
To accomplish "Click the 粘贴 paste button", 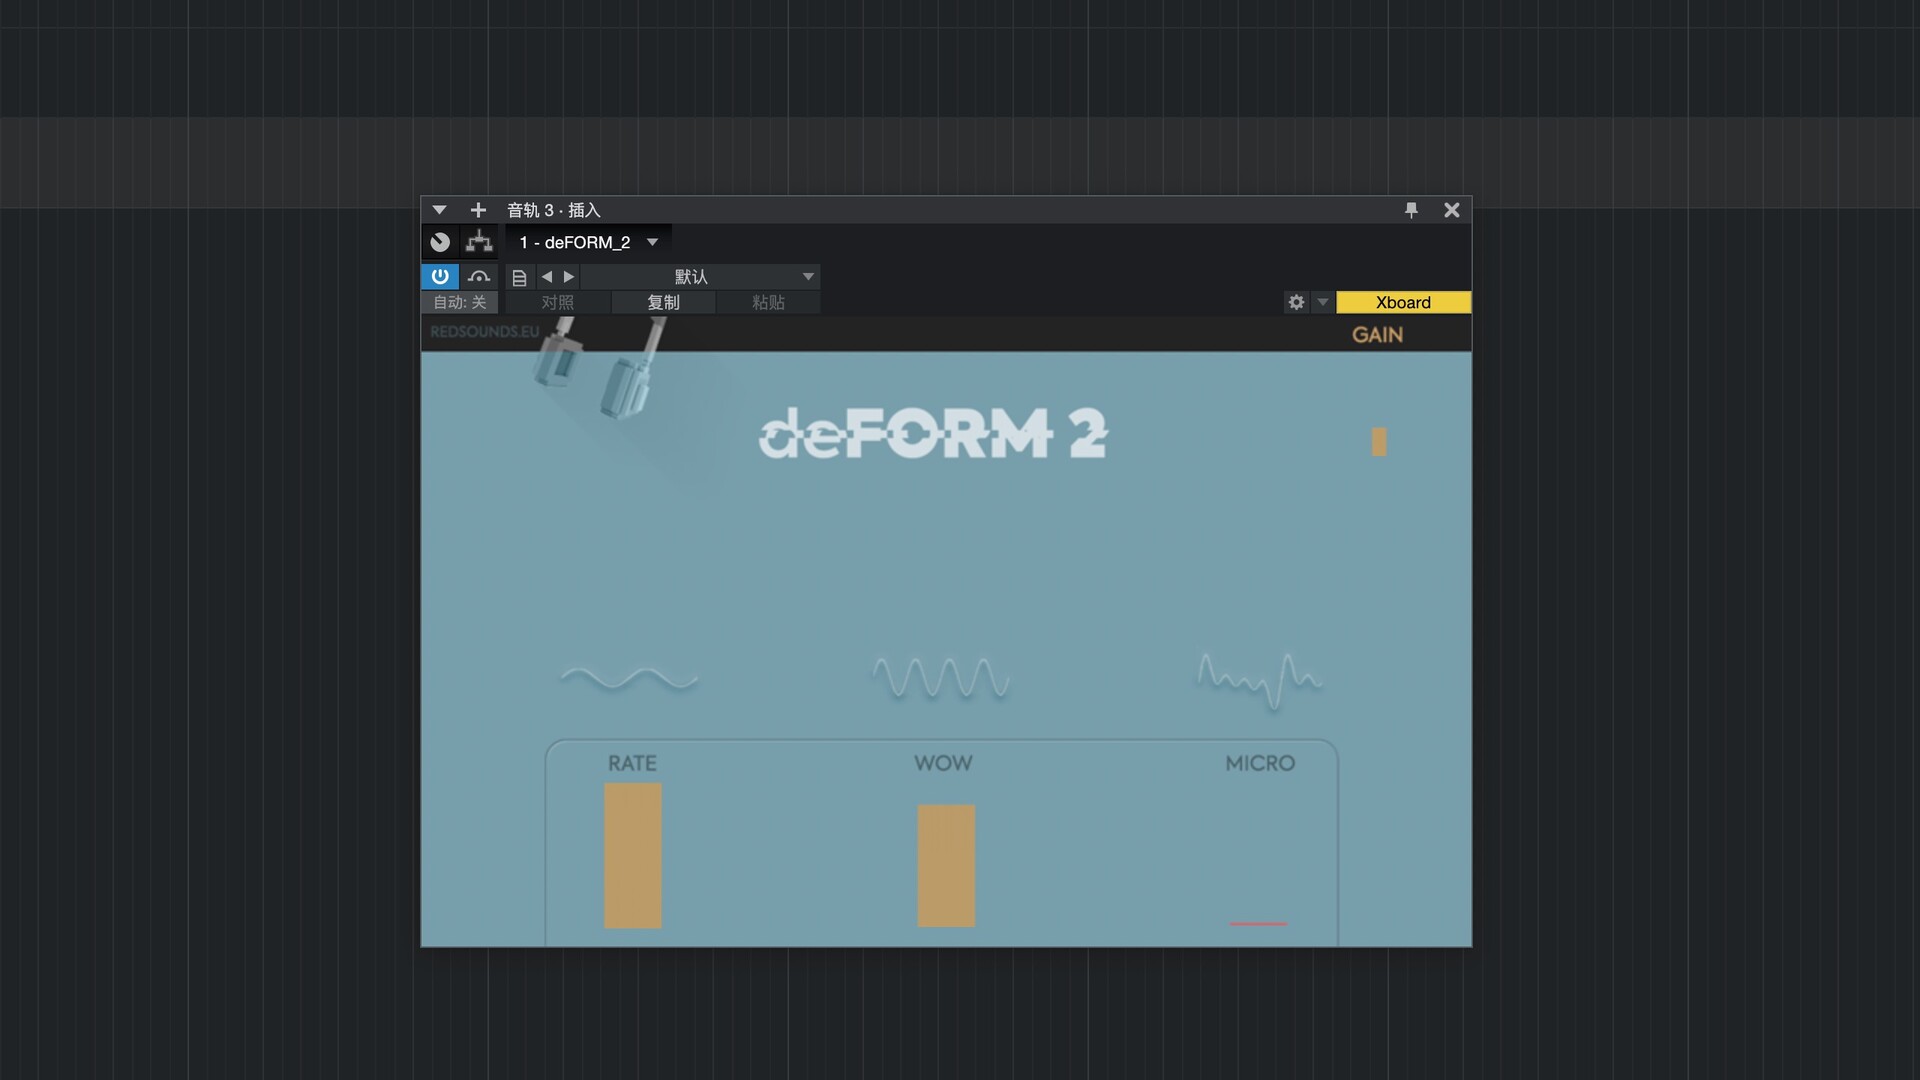I will click(x=769, y=302).
